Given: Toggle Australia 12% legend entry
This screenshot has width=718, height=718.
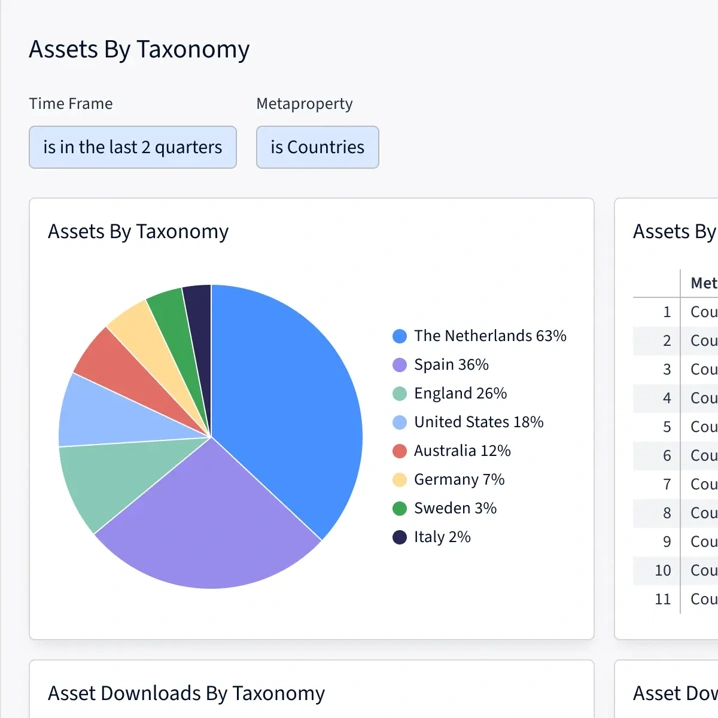Looking at the screenshot, I should click(x=462, y=451).
